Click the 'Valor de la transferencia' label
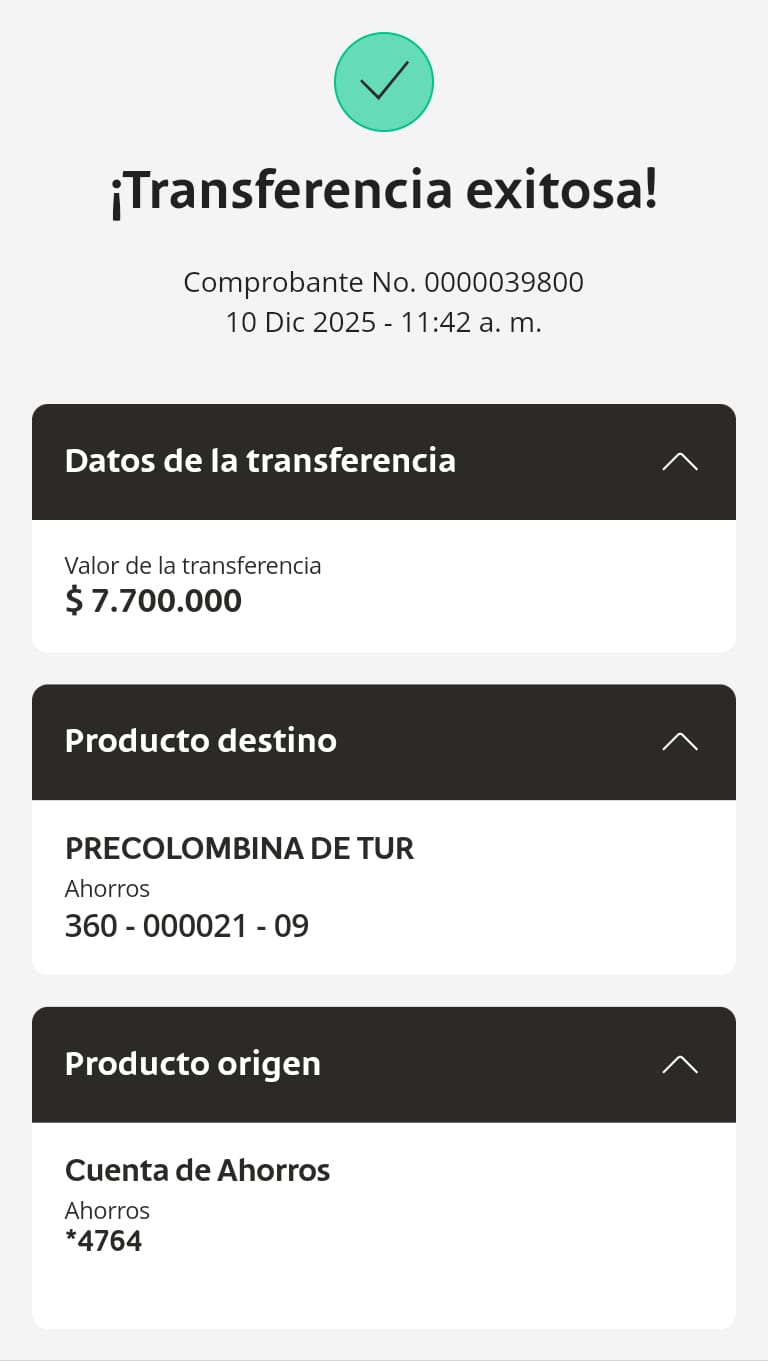The width and height of the screenshot is (768, 1361). click(193, 566)
